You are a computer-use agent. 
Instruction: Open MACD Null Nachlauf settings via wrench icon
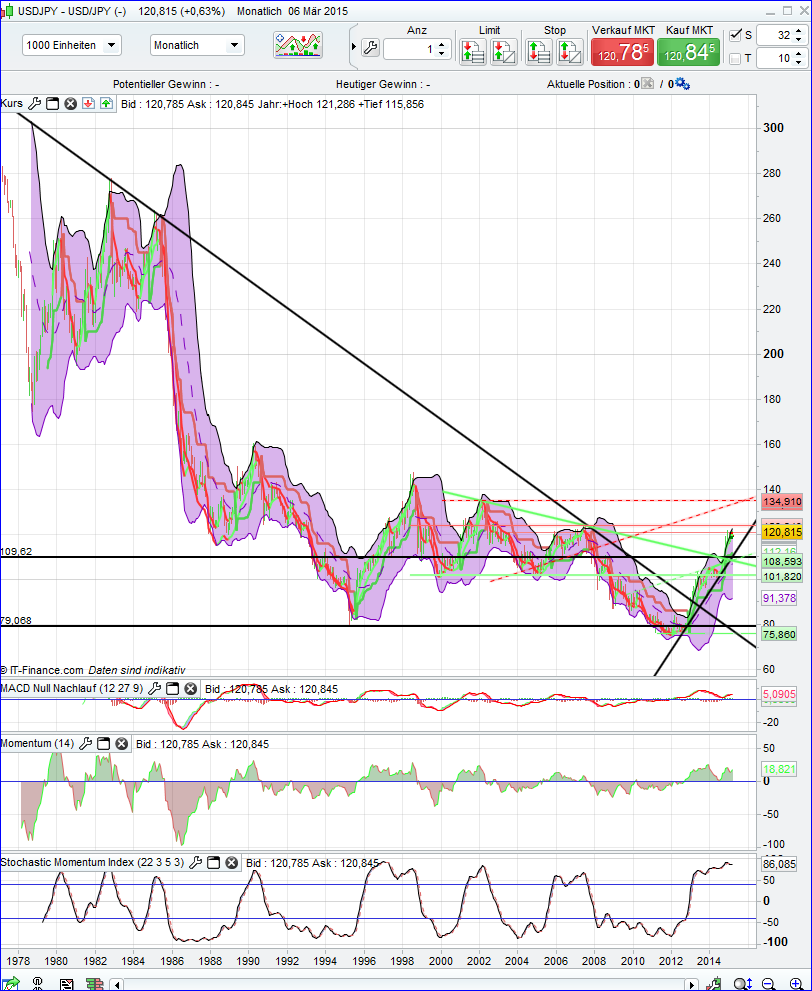pyautogui.click(x=155, y=688)
